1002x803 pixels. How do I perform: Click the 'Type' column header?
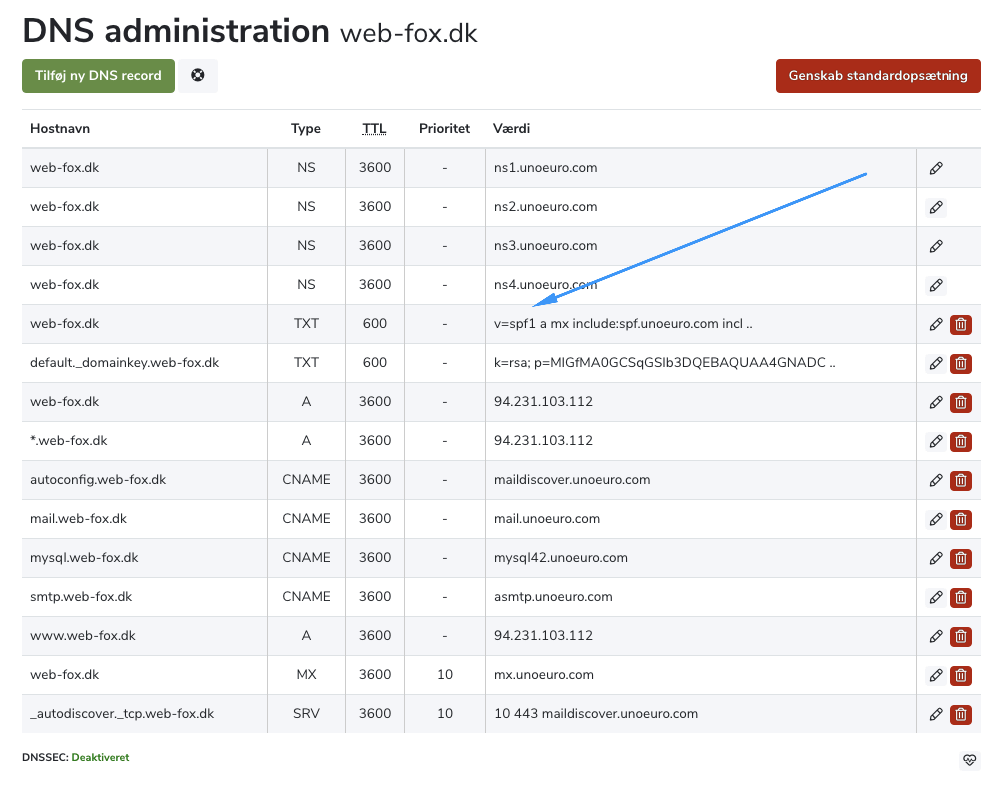click(306, 128)
